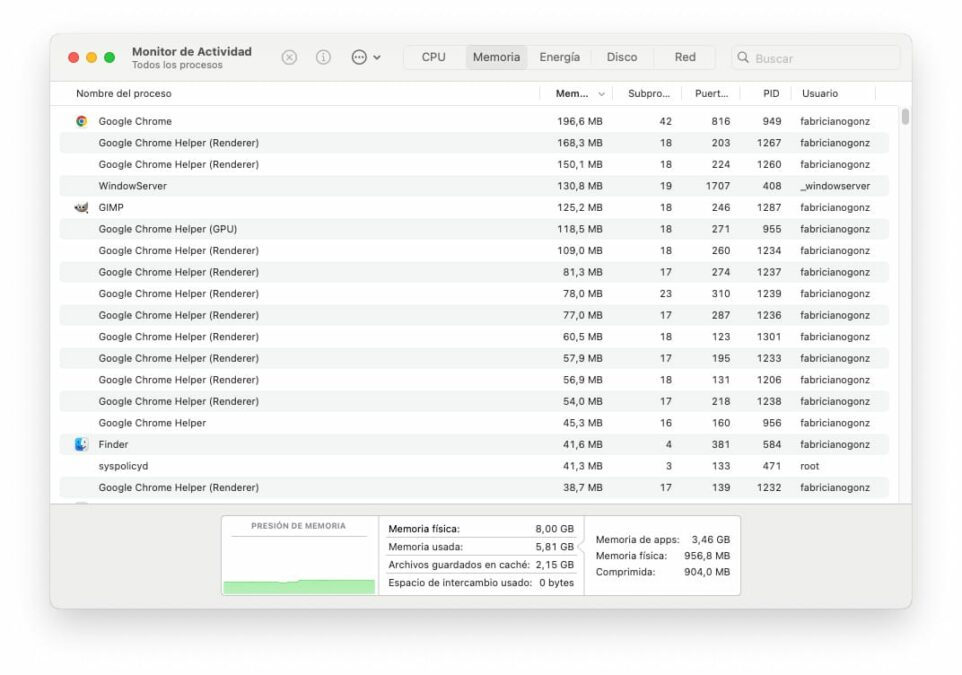Click the Google Chrome app icon
The image size is (962, 675).
coord(82,122)
